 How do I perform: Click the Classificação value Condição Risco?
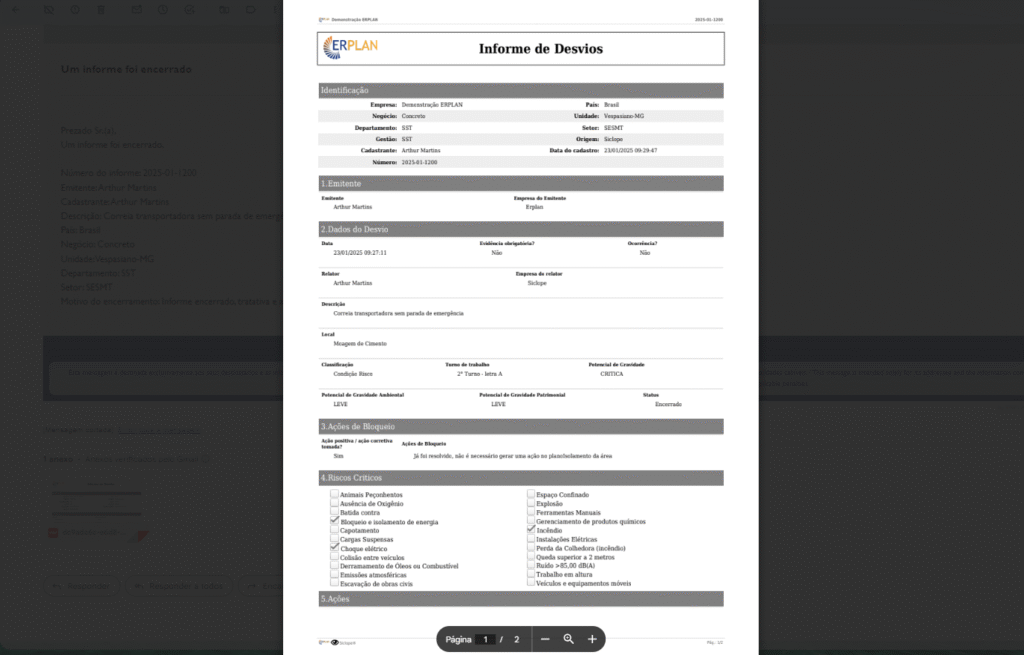click(x=353, y=374)
